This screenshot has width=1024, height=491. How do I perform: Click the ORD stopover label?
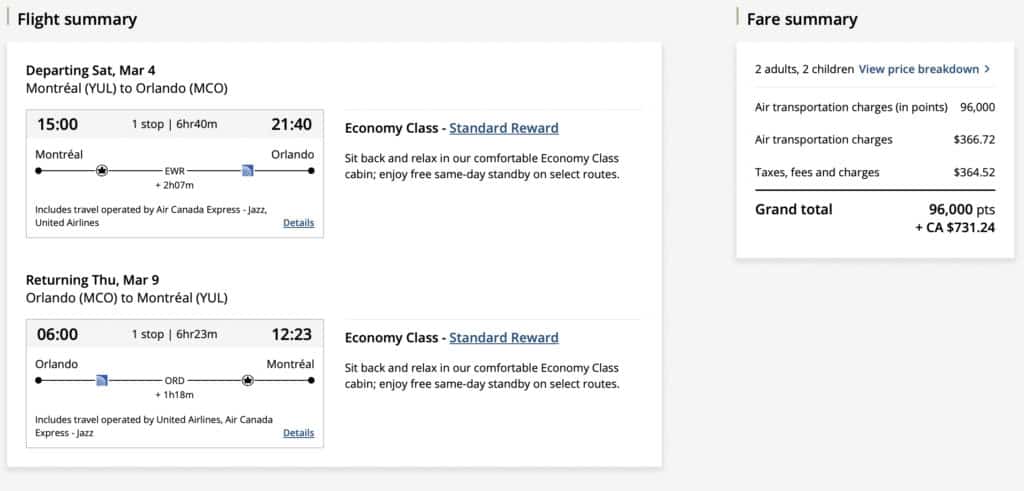175,380
